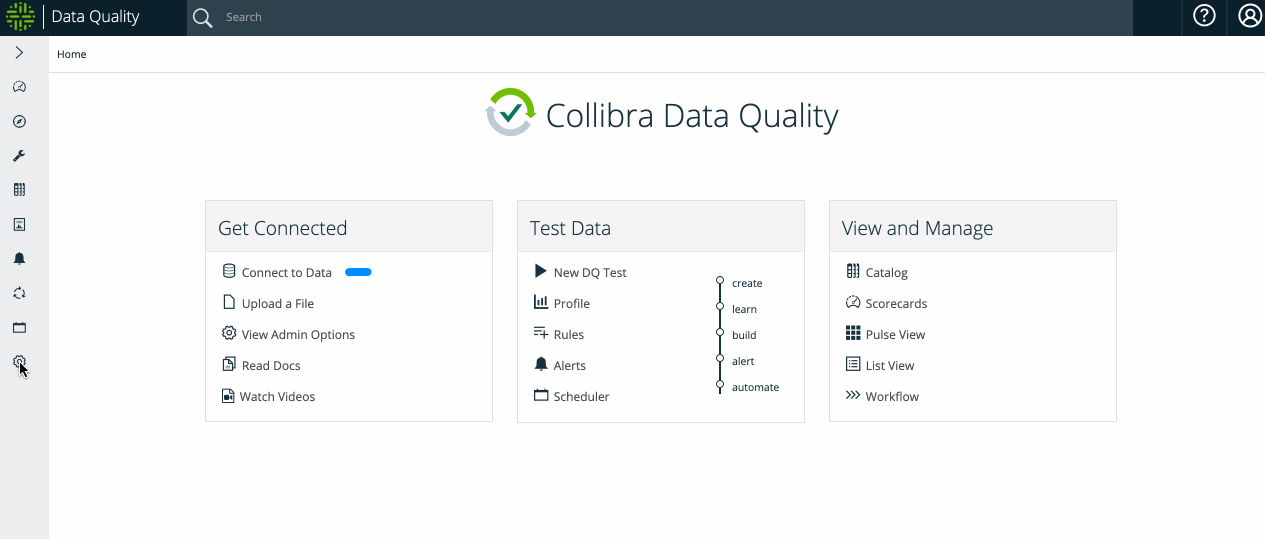The height and width of the screenshot is (539, 1265).
Task: Open the user profile account icon
Action: point(1249,17)
